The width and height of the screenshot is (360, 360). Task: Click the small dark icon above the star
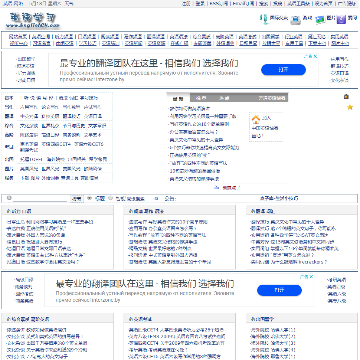click(x=346, y=97)
